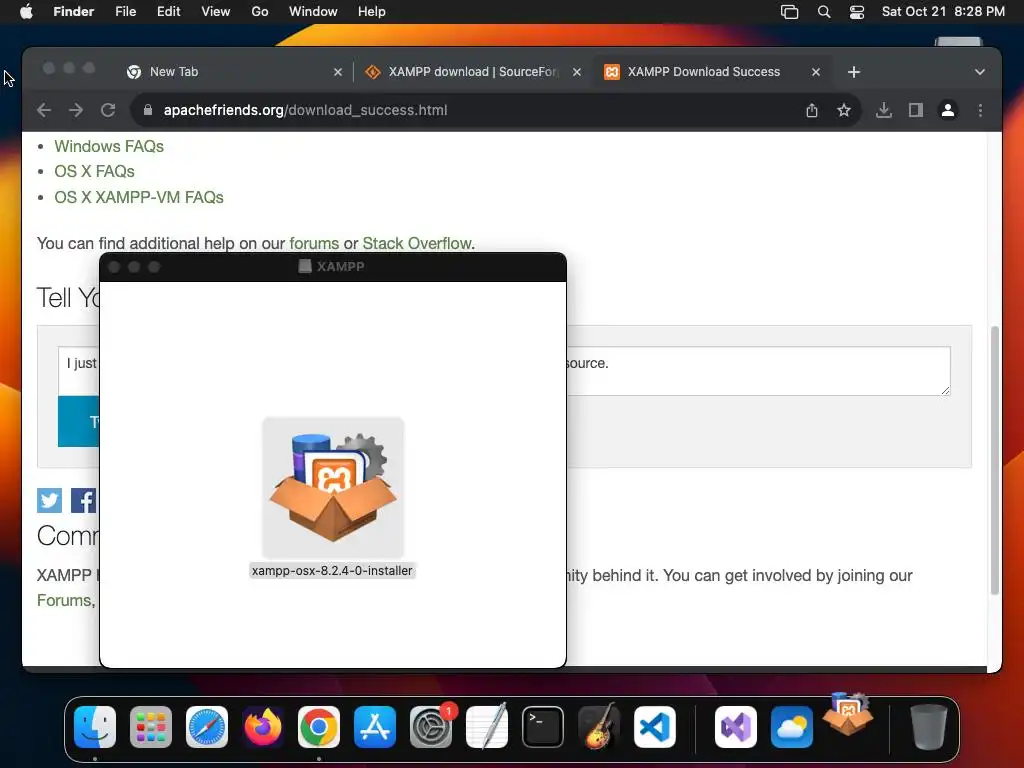
Task: Open App Store from the Dock
Action: point(375,727)
